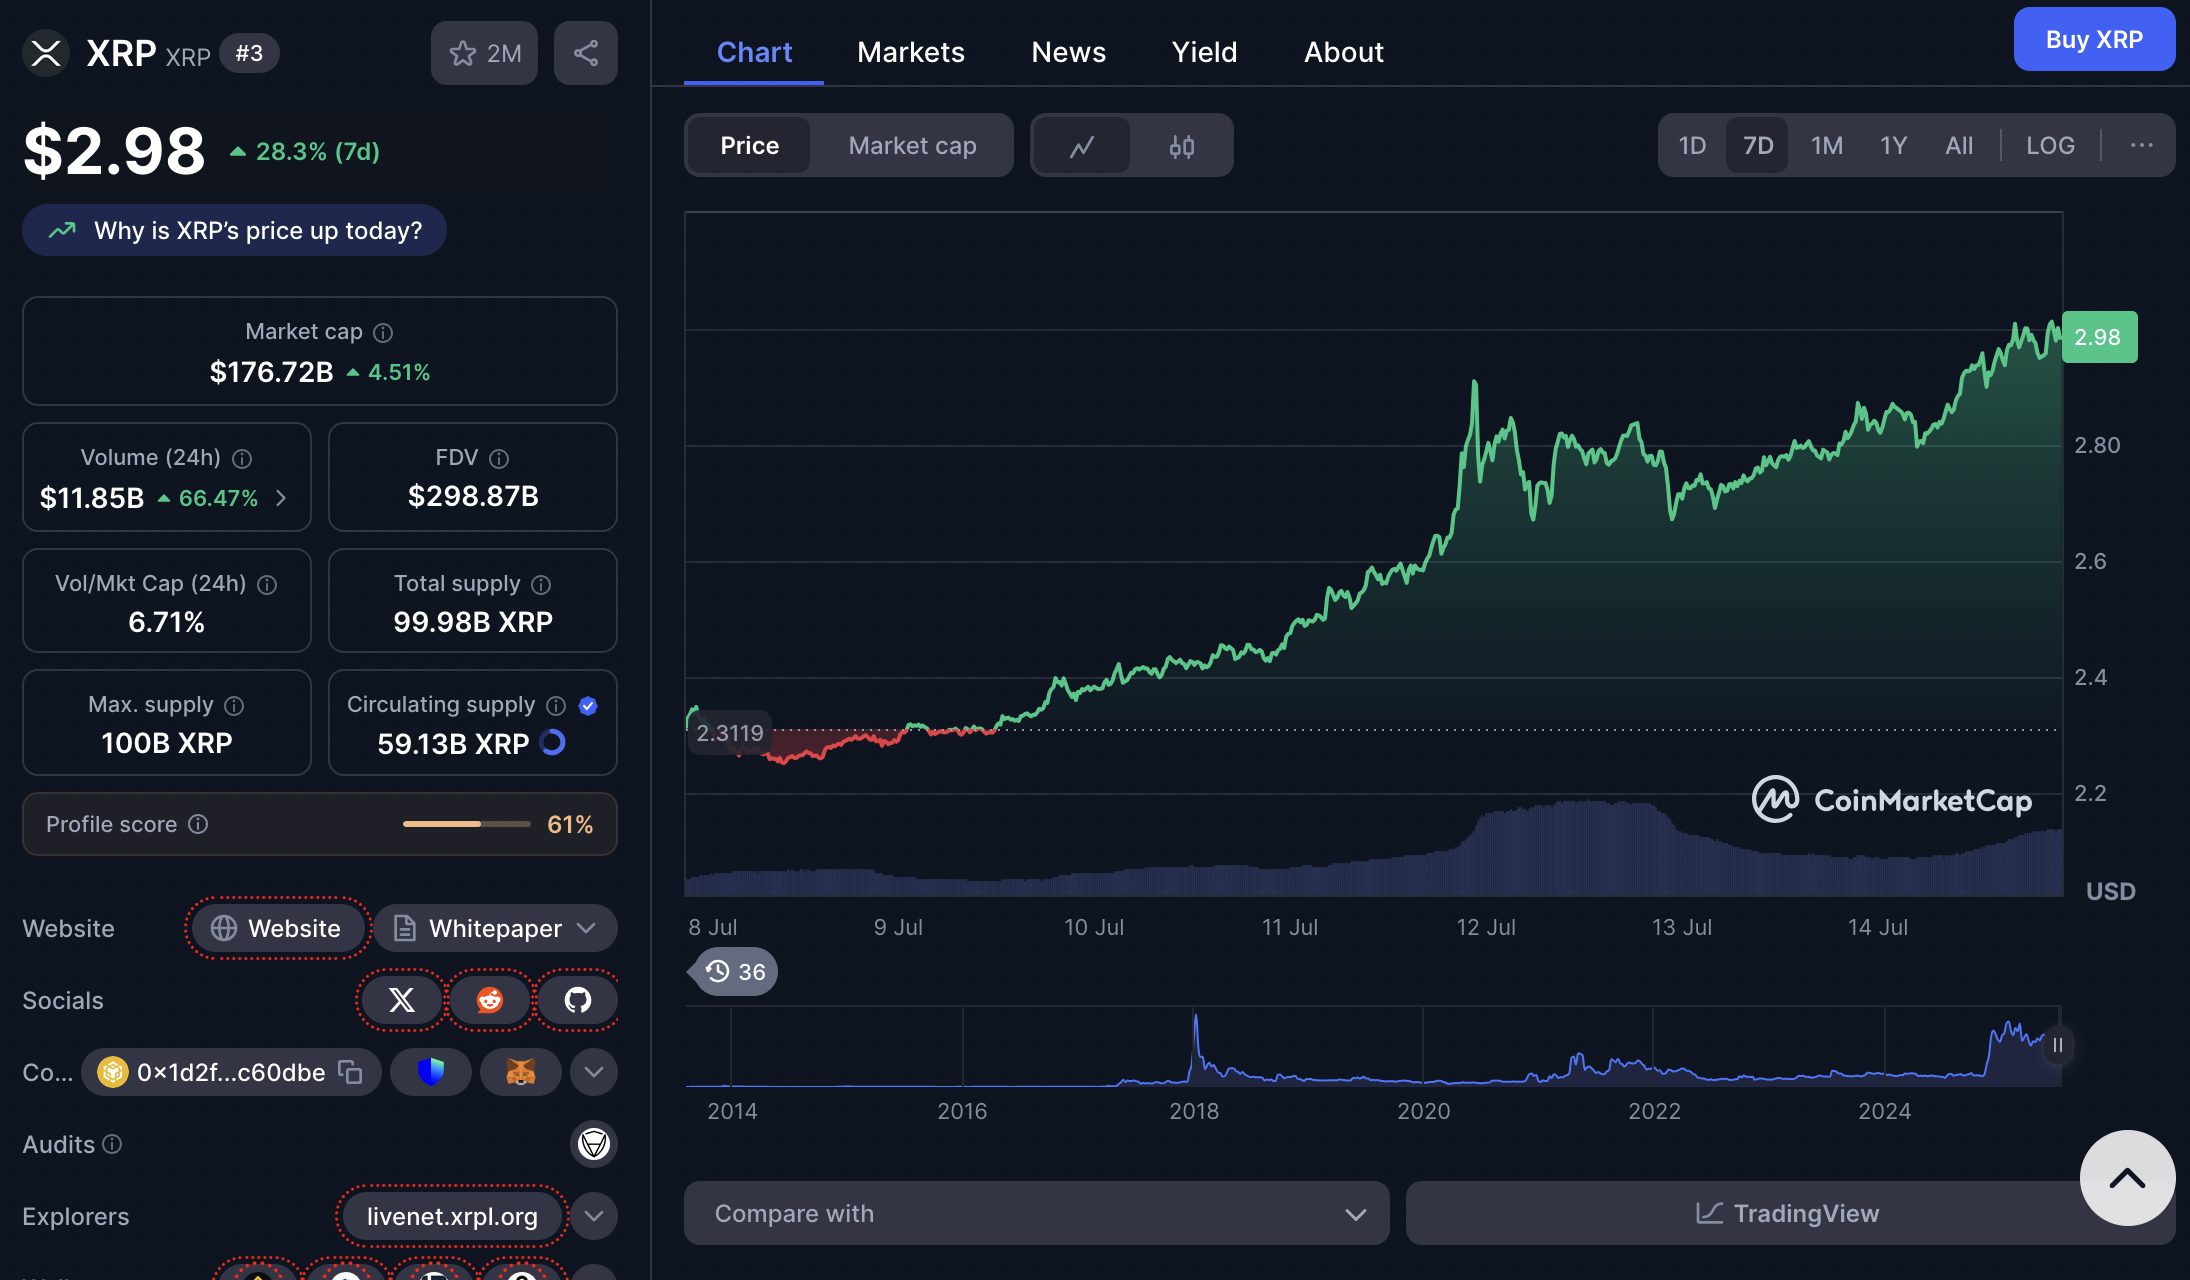Click the timeline range pause handle
The width and height of the screenshot is (2190, 1280).
2057,1045
